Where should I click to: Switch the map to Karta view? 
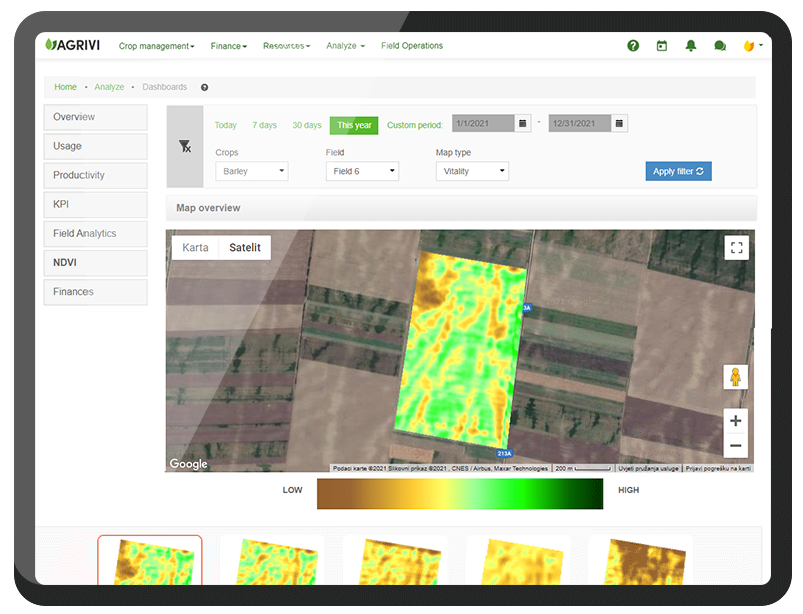(195, 247)
